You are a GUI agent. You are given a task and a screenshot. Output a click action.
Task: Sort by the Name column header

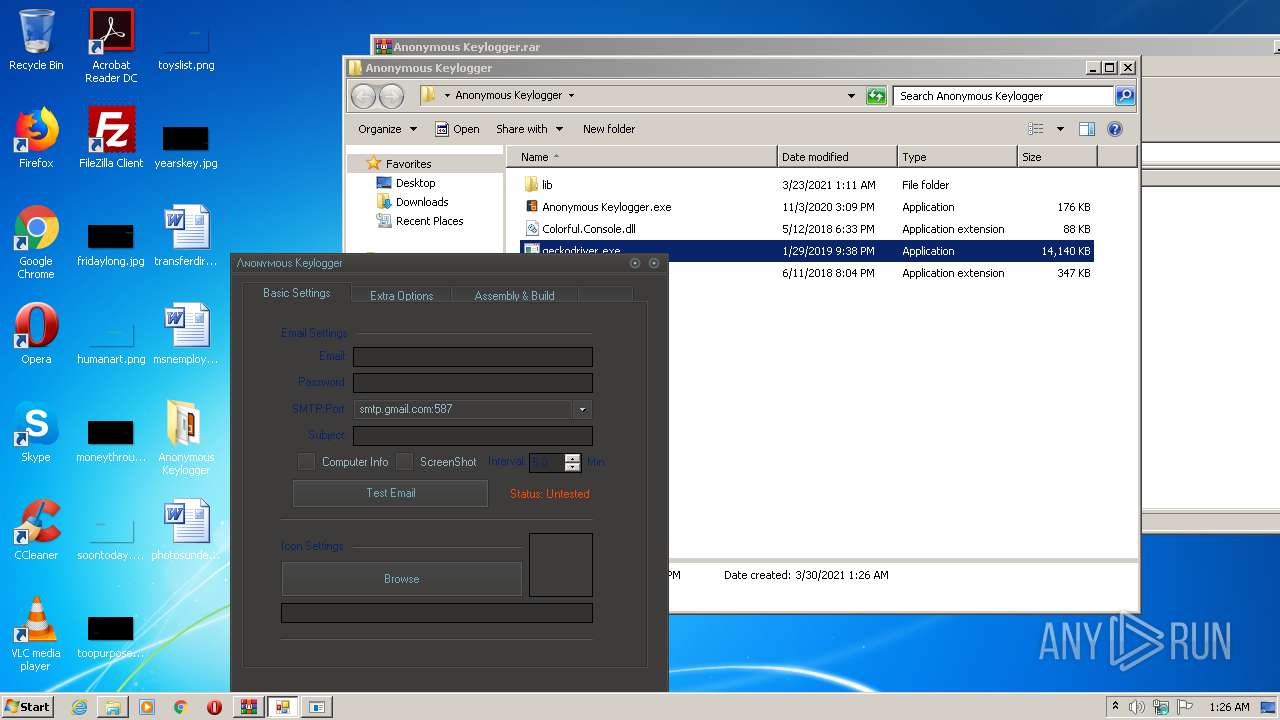click(642, 157)
